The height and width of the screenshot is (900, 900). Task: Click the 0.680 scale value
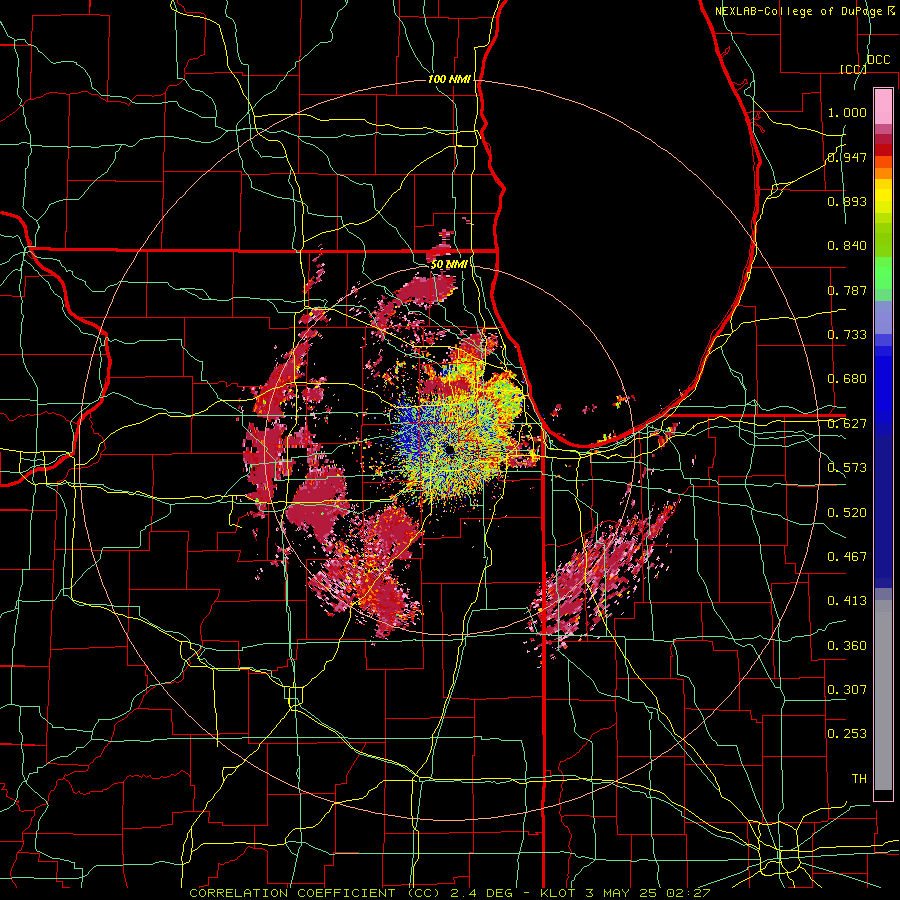point(847,379)
